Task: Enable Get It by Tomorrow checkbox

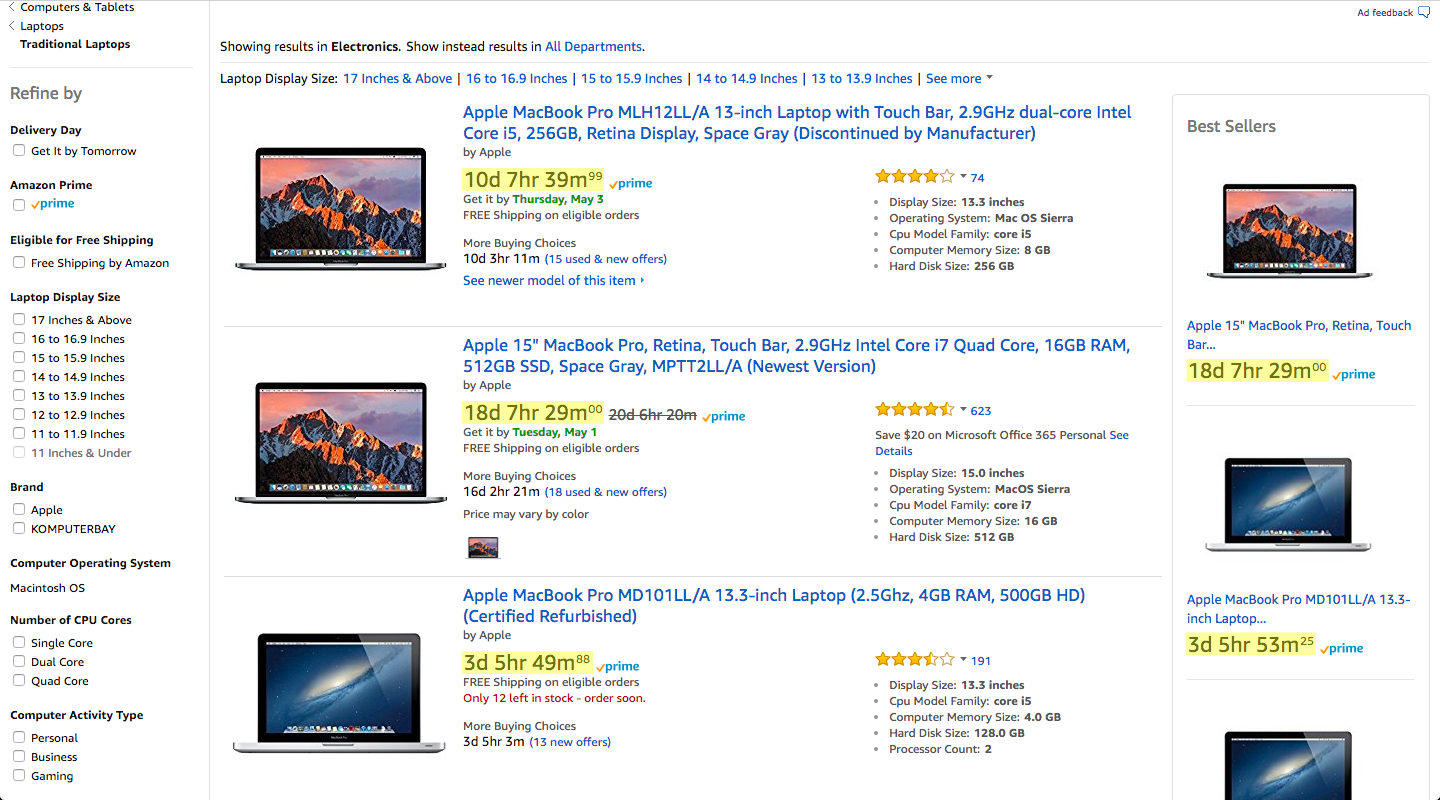Action: pyautogui.click(x=18, y=151)
